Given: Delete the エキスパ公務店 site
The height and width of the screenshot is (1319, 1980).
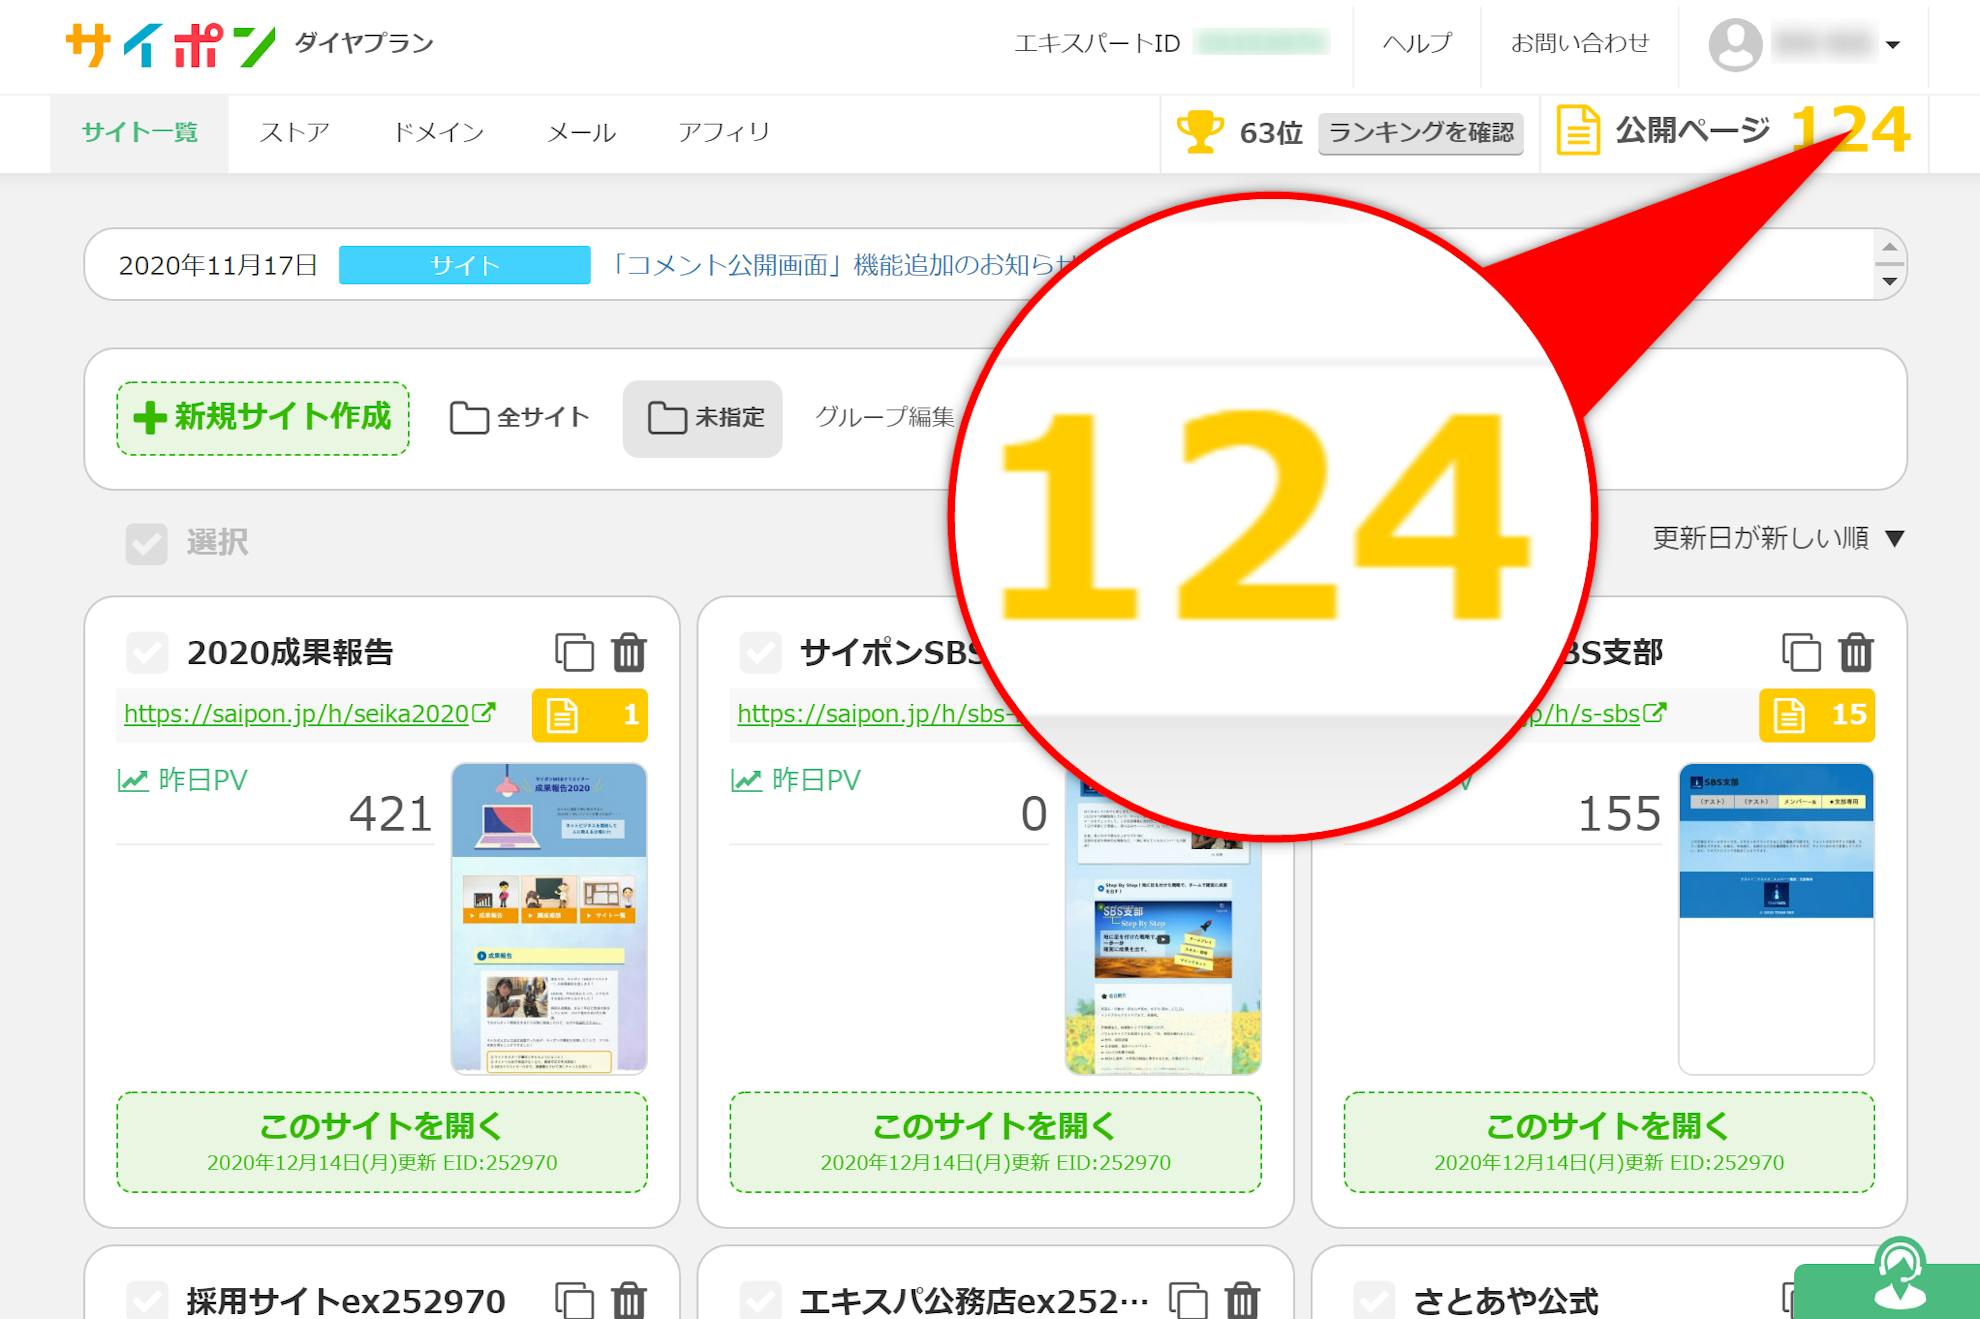Looking at the screenshot, I should pyautogui.click(x=1242, y=1300).
